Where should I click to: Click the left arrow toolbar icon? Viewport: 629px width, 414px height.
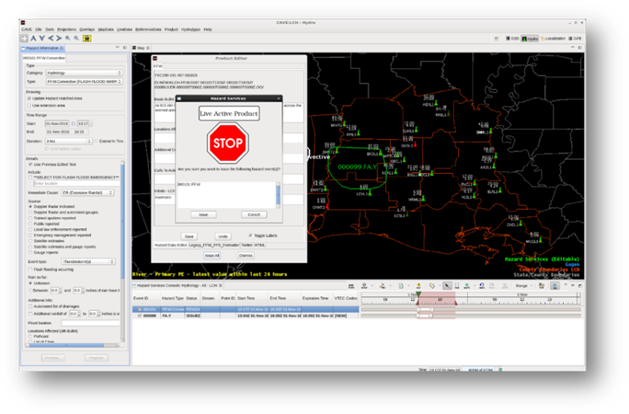tap(51, 38)
